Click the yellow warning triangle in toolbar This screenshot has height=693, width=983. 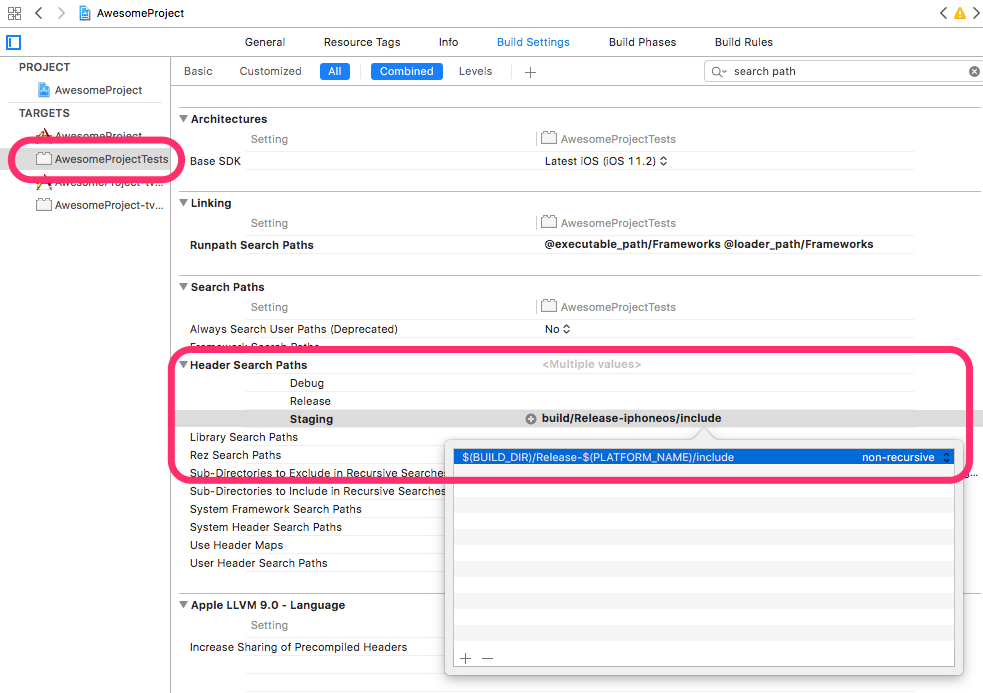tap(960, 13)
